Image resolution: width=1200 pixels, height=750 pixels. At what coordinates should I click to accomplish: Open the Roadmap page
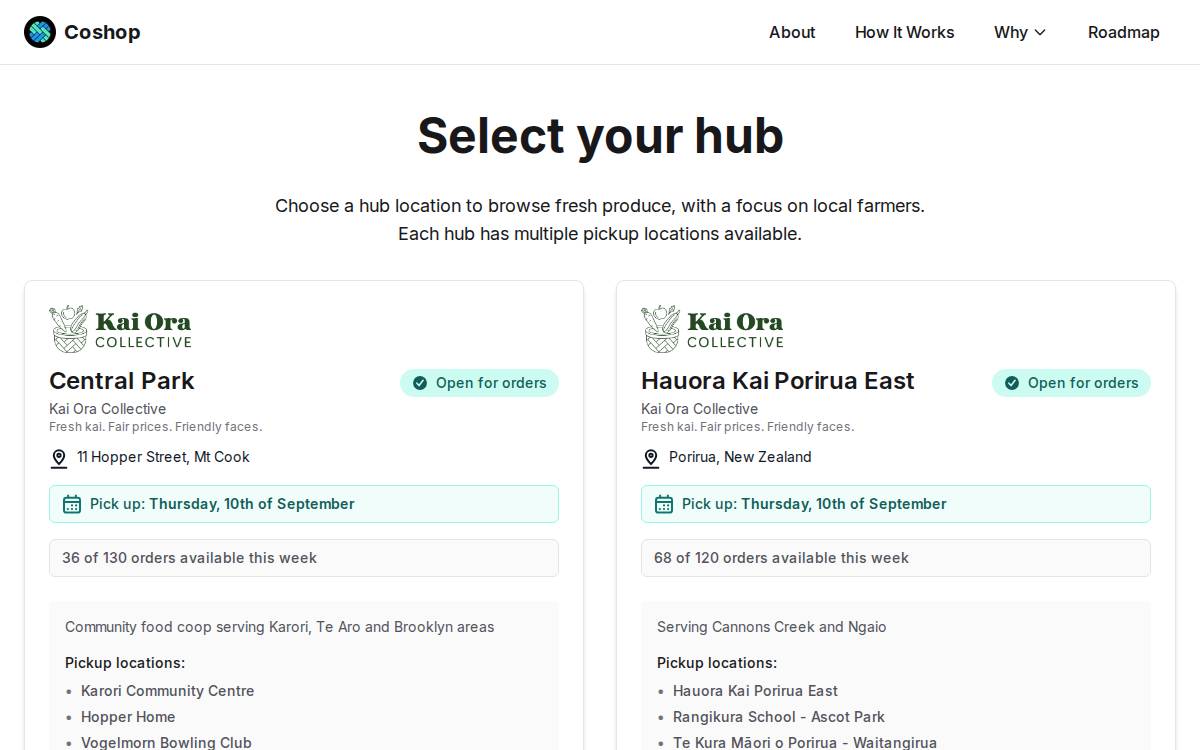coord(1123,32)
